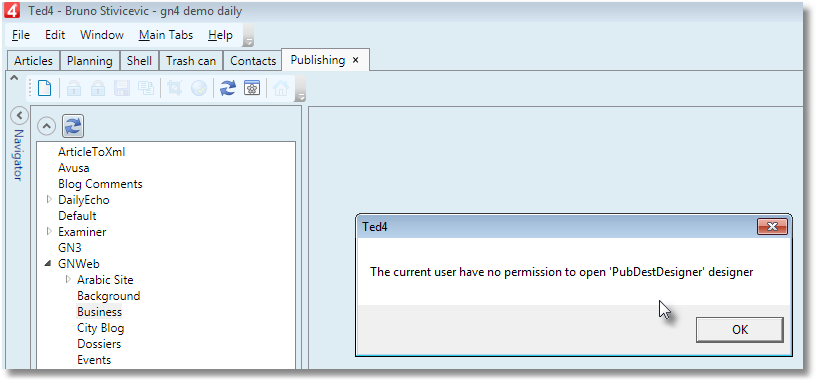Close the Publishing tab

click(356, 60)
